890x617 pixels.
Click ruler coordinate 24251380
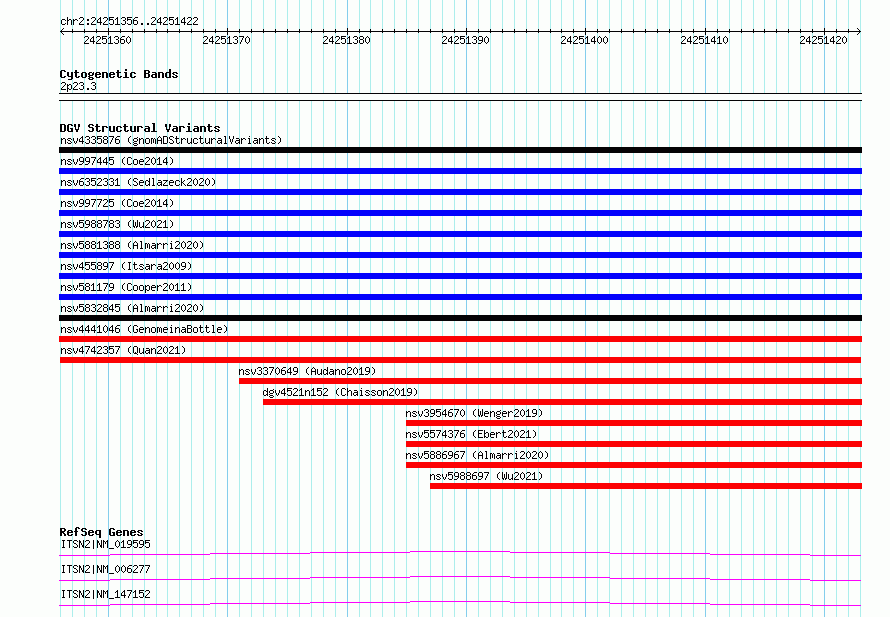[346, 40]
